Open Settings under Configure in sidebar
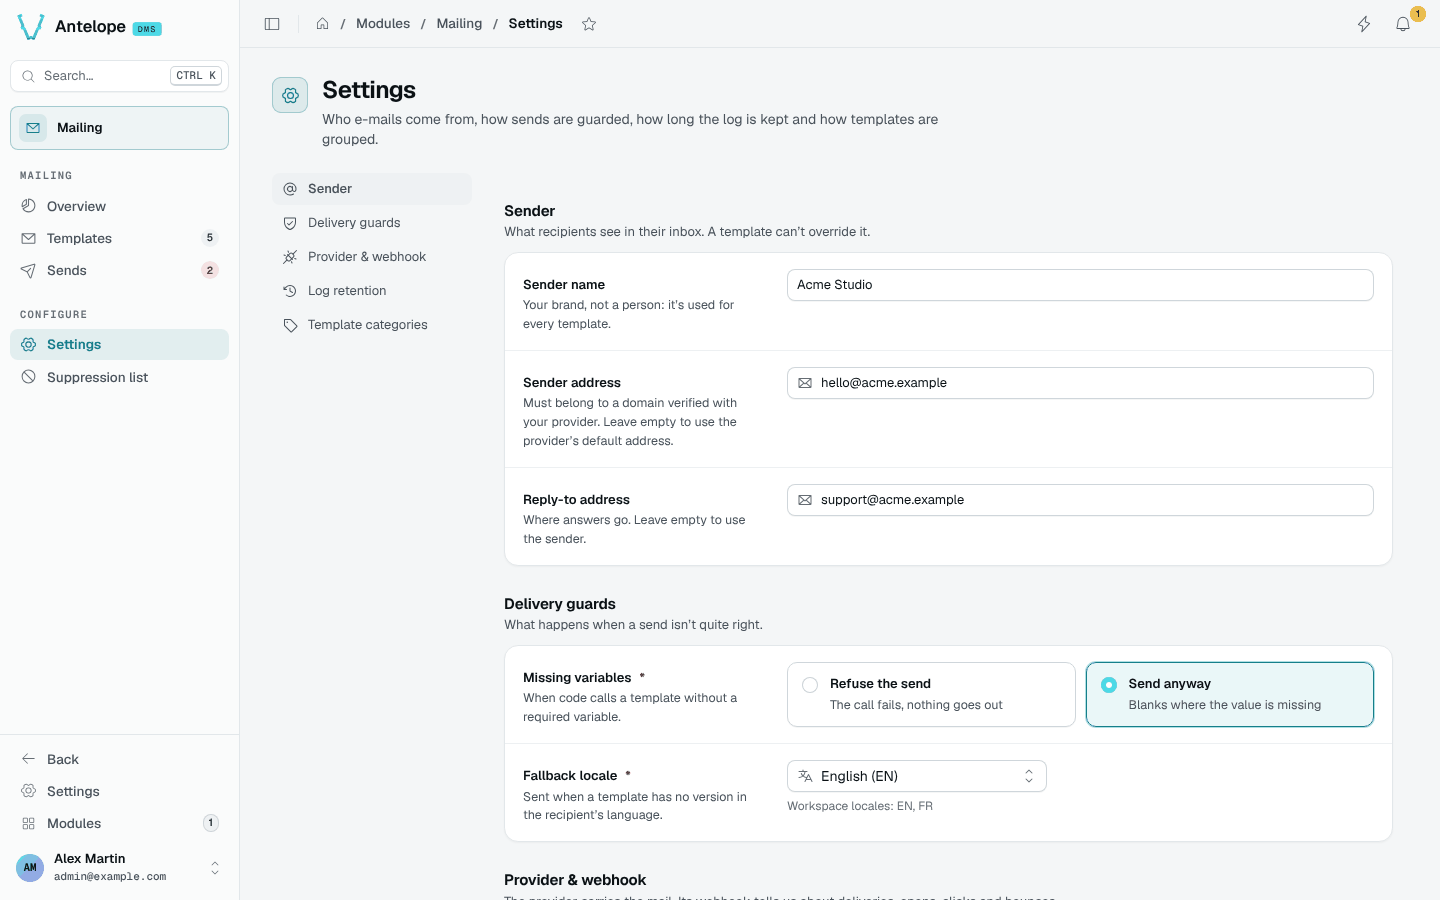Viewport: 1440px width, 900px height. pyautogui.click(x=120, y=344)
